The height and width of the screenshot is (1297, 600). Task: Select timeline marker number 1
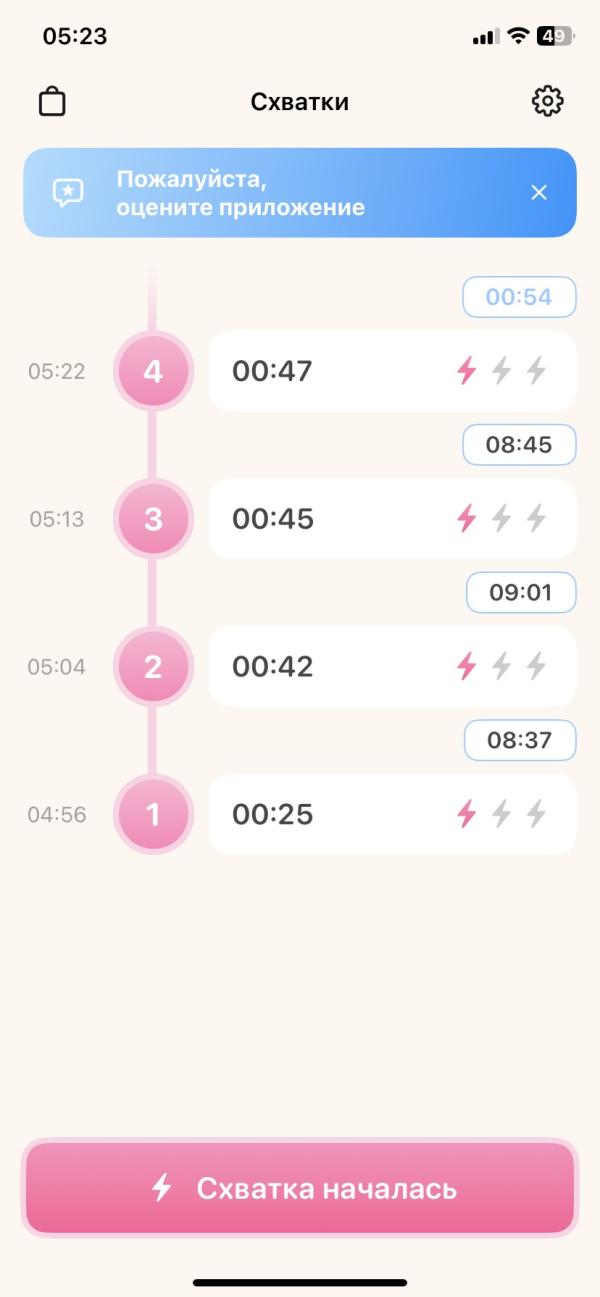point(153,814)
